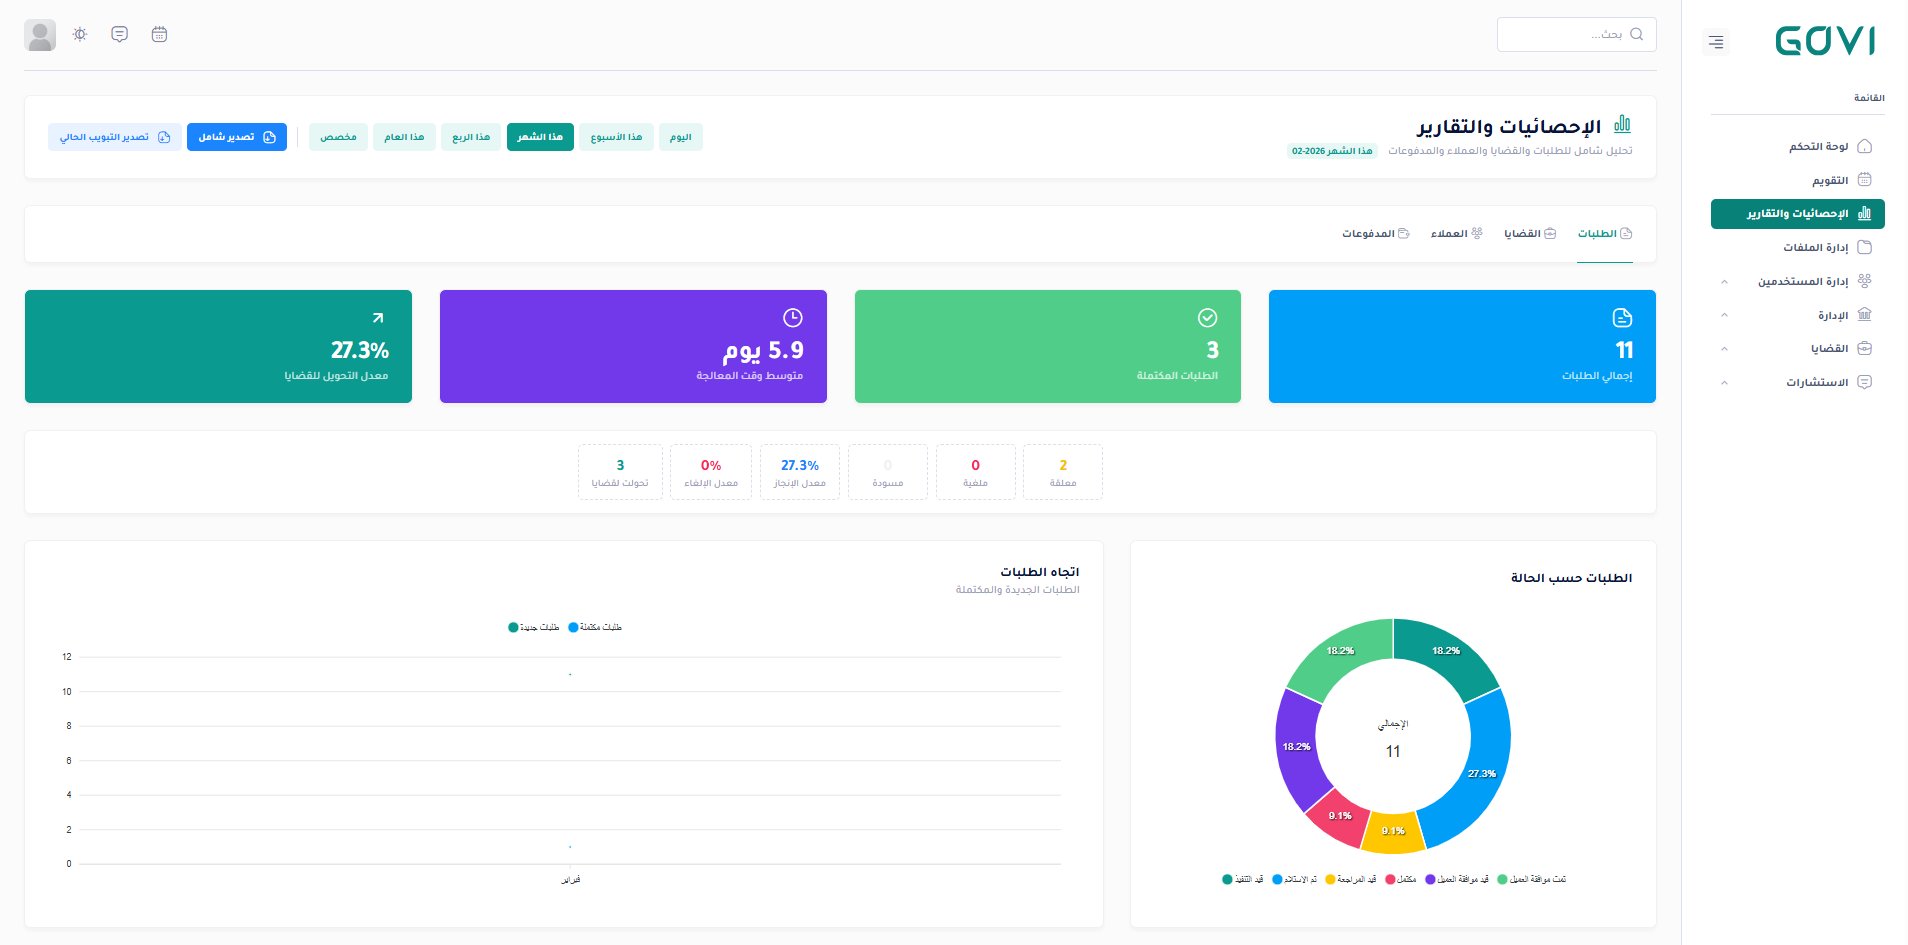Click the clock icon on processing time card
This screenshot has height=945, width=1908.
pyautogui.click(x=792, y=318)
